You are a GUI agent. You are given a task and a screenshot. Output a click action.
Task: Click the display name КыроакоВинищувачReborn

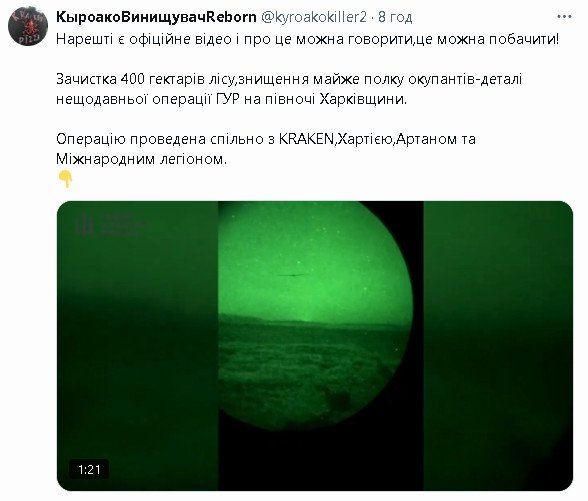156,17
